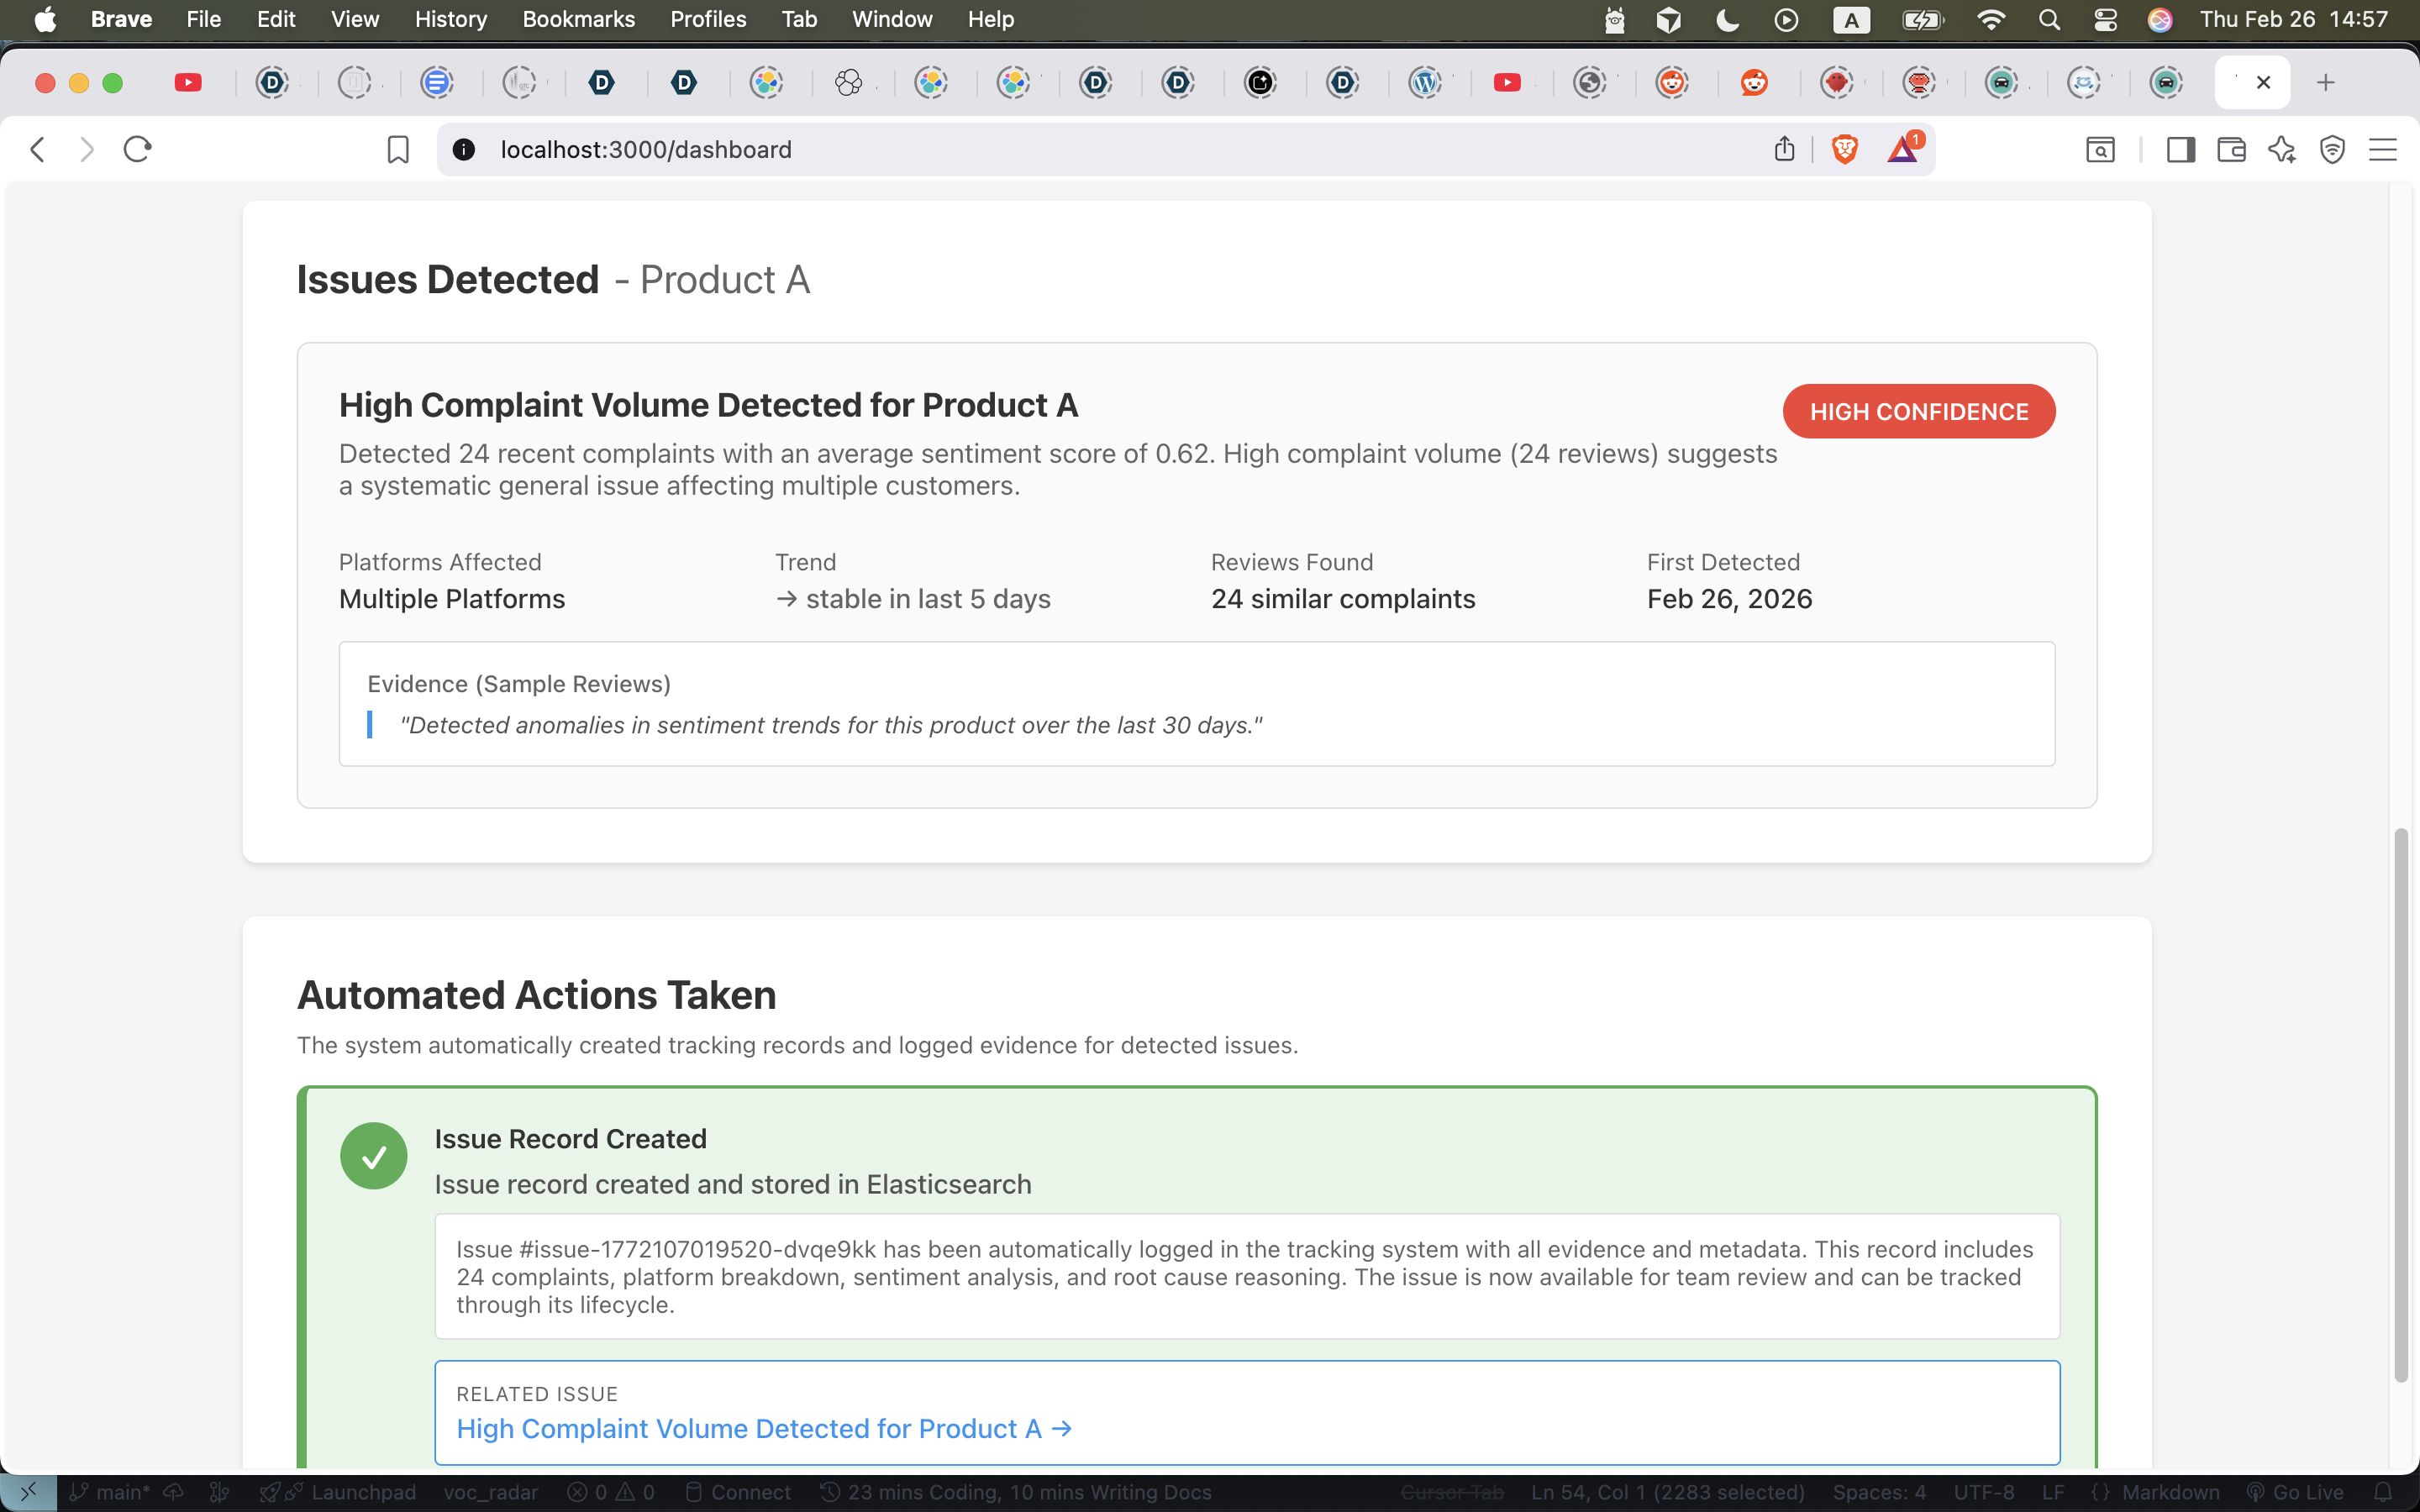This screenshot has width=2420, height=1512.
Task: Open the share icon in address bar
Action: pos(1784,150)
